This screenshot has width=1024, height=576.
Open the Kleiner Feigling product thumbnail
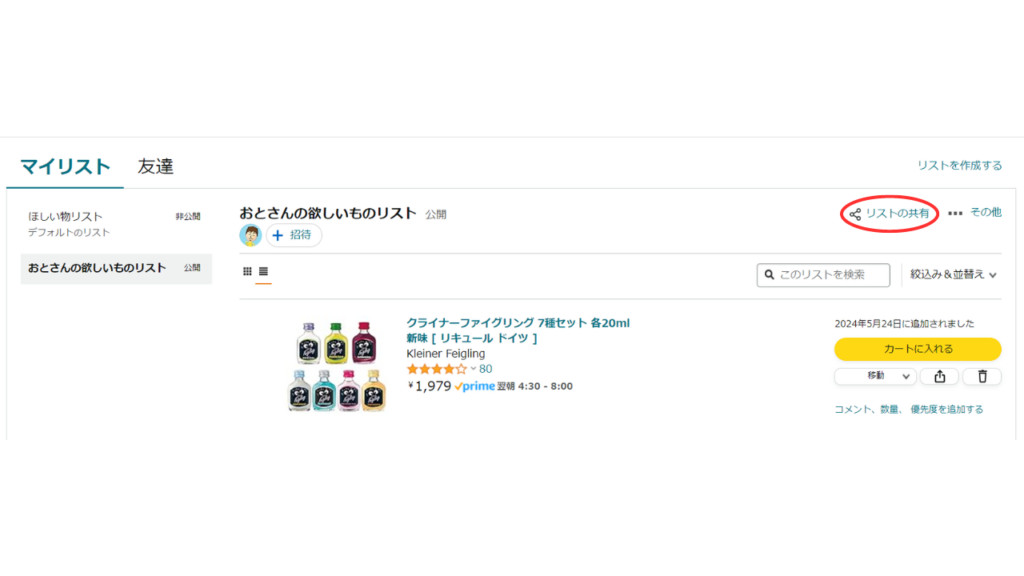click(x=336, y=366)
